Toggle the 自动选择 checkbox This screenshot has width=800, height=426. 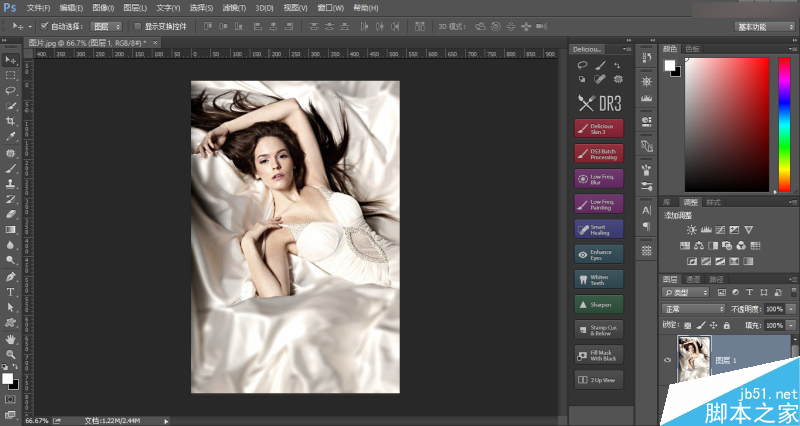click(x=44, y=26)
